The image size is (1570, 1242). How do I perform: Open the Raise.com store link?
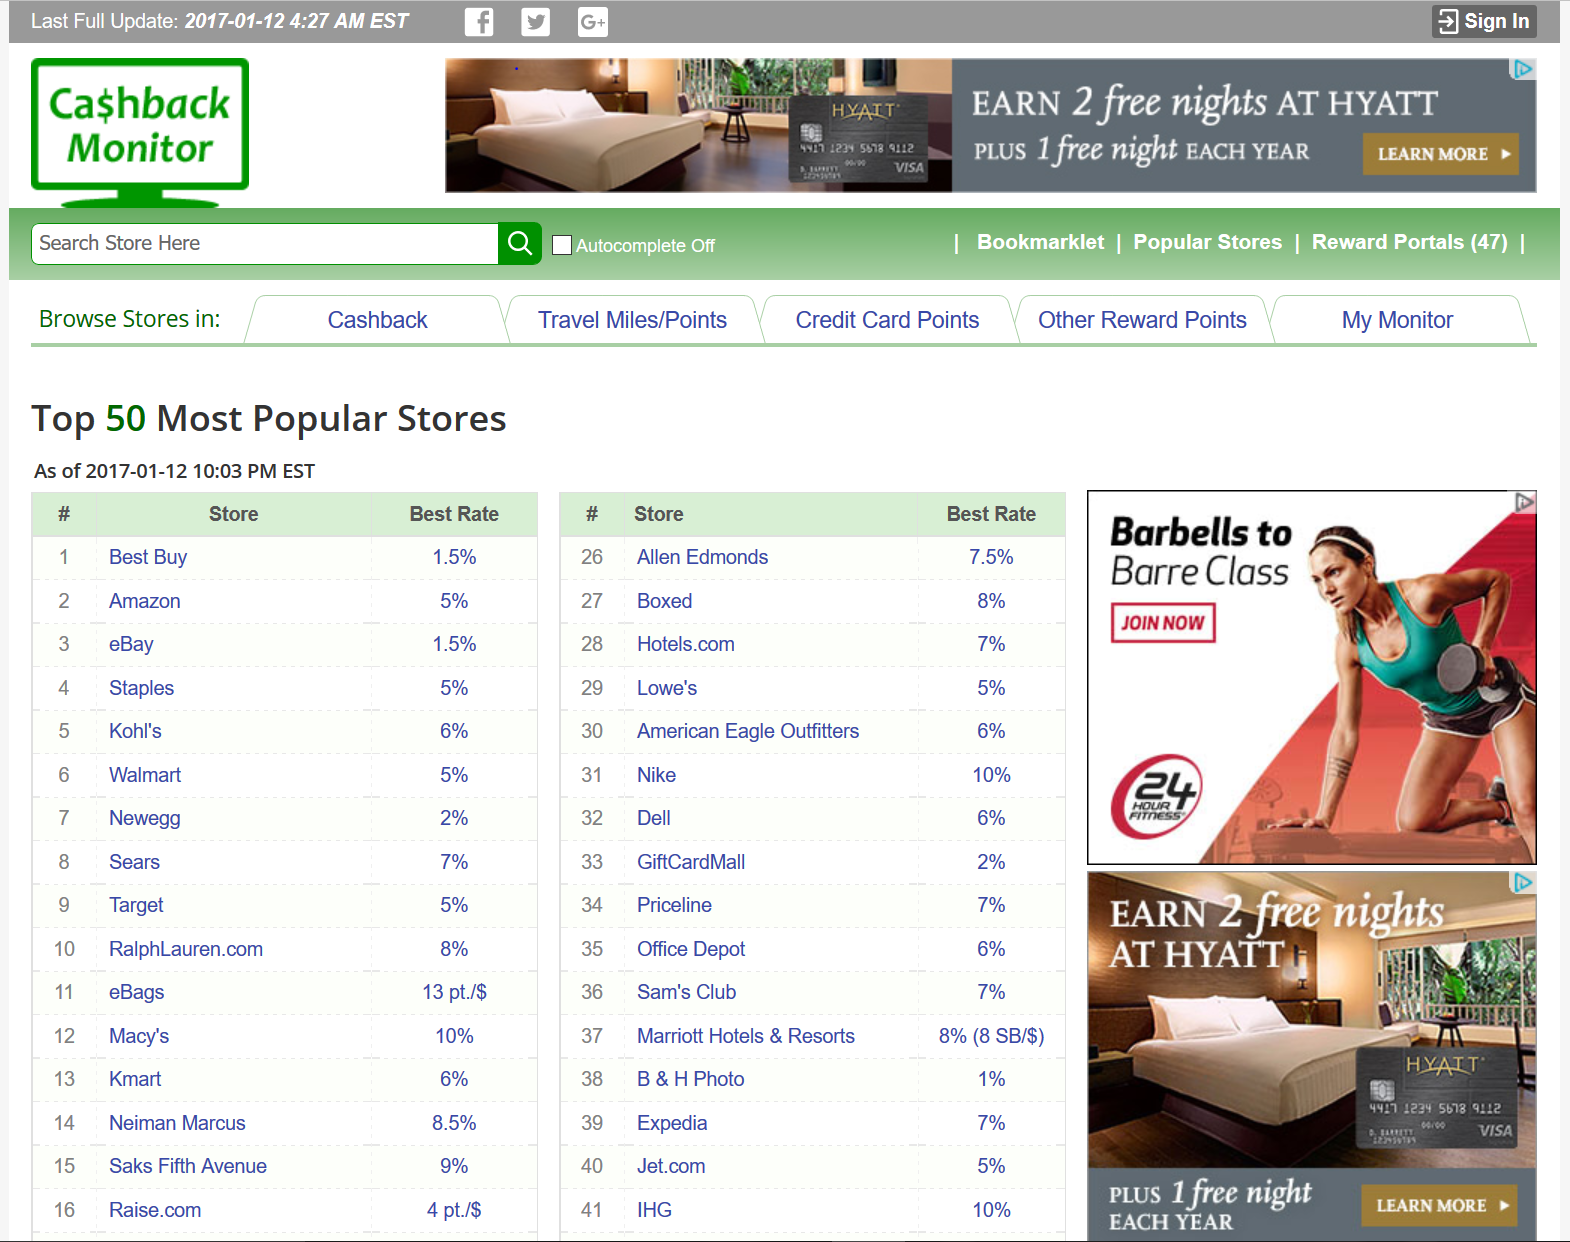coord(155,1210)
